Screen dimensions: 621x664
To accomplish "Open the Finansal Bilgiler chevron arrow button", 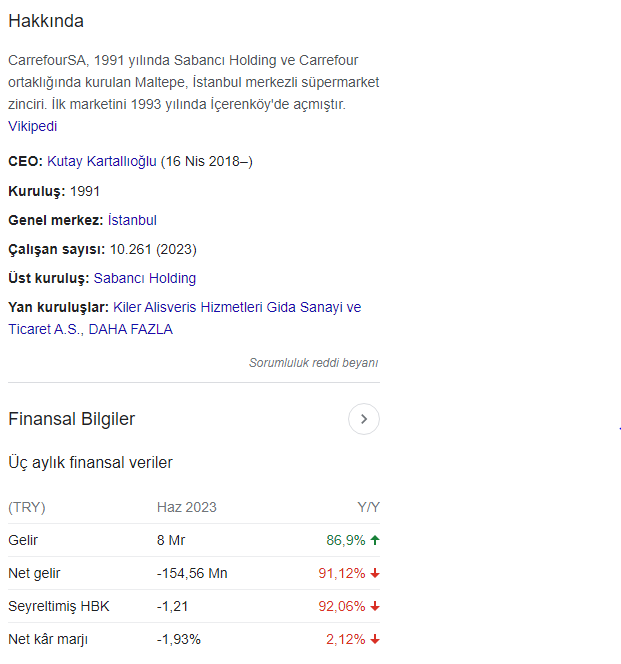I will 363,419.
